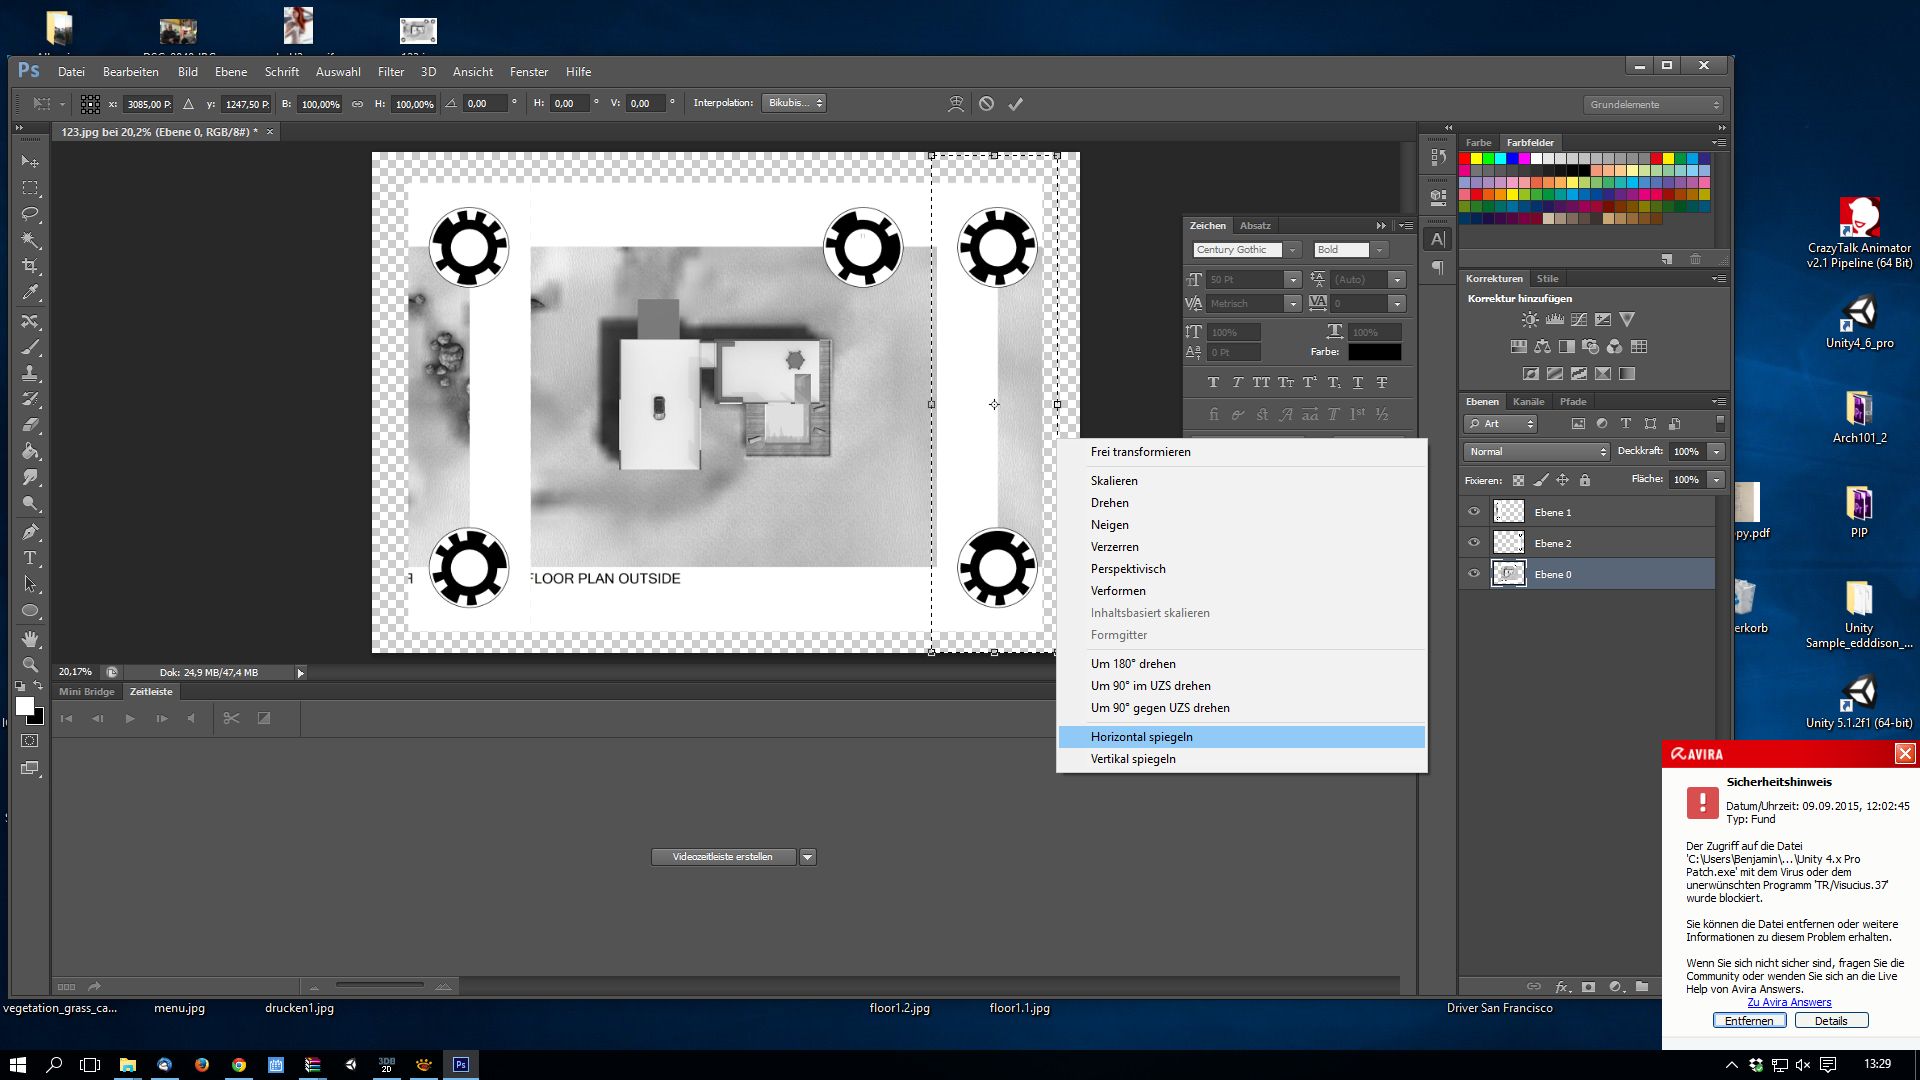Viewport: 1920px width, 1080px height.
Task: Click Entfernen button in Avira alert
Action: (1747, 1021)
